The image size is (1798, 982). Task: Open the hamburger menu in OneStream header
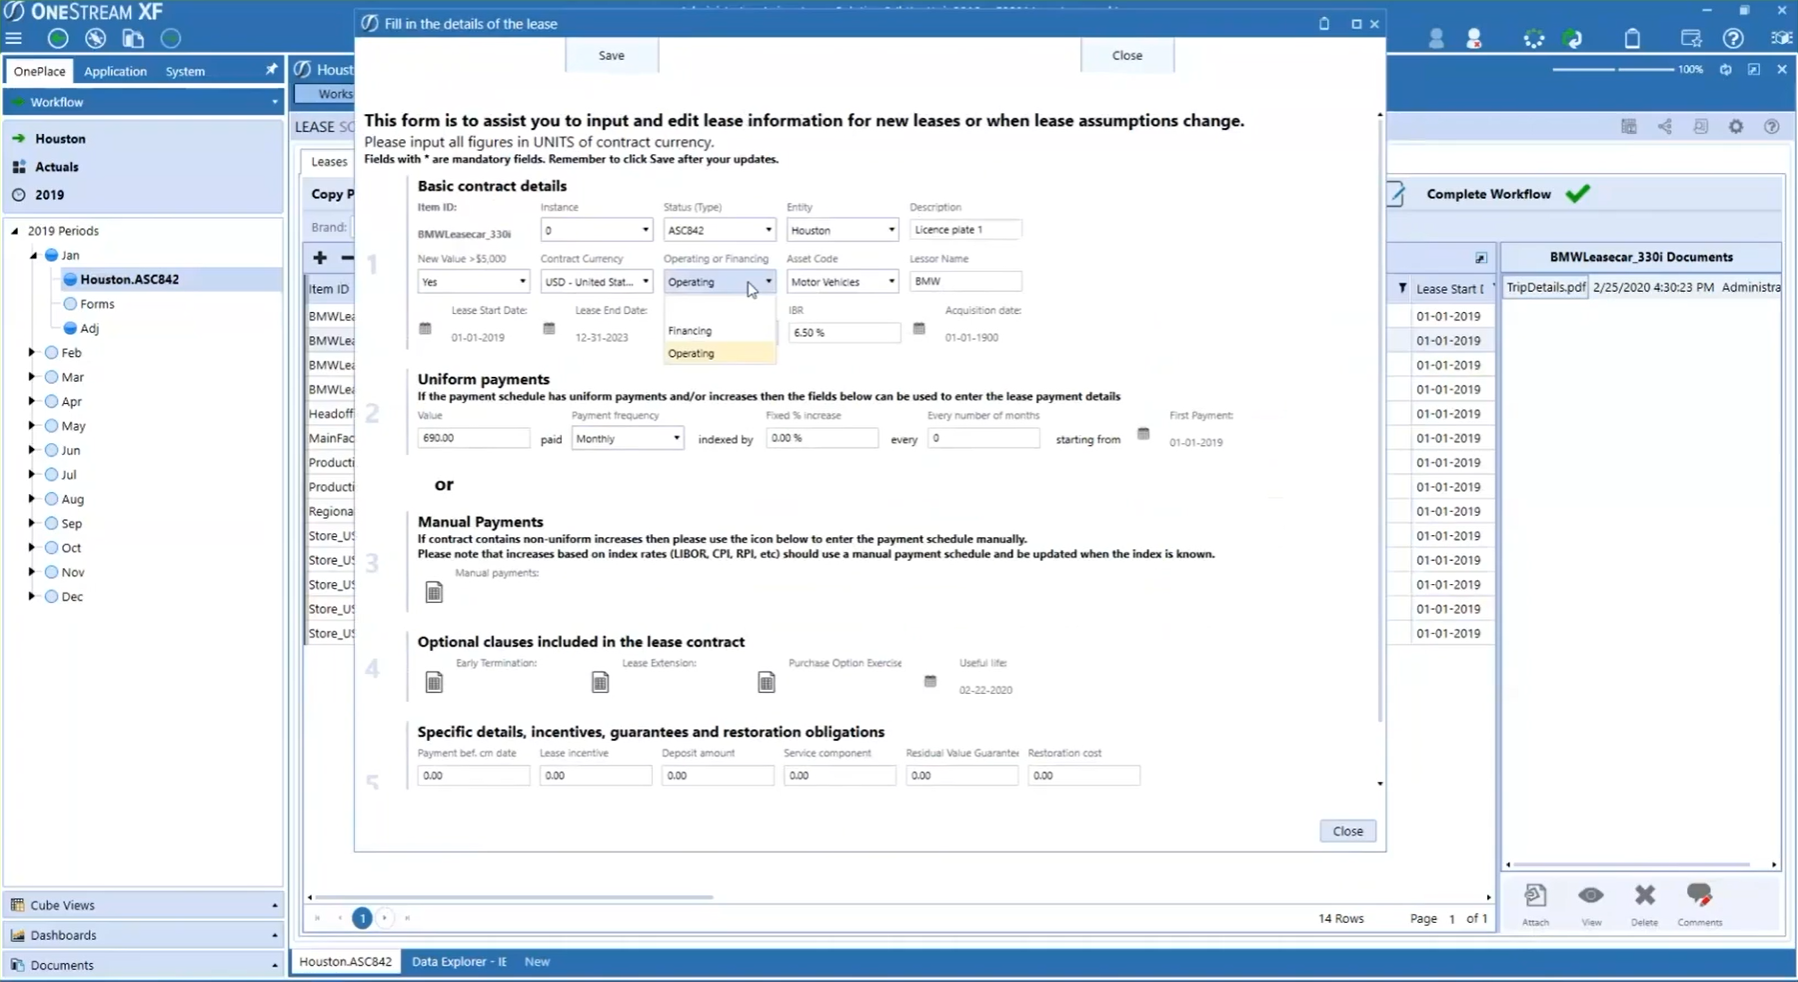14,39
